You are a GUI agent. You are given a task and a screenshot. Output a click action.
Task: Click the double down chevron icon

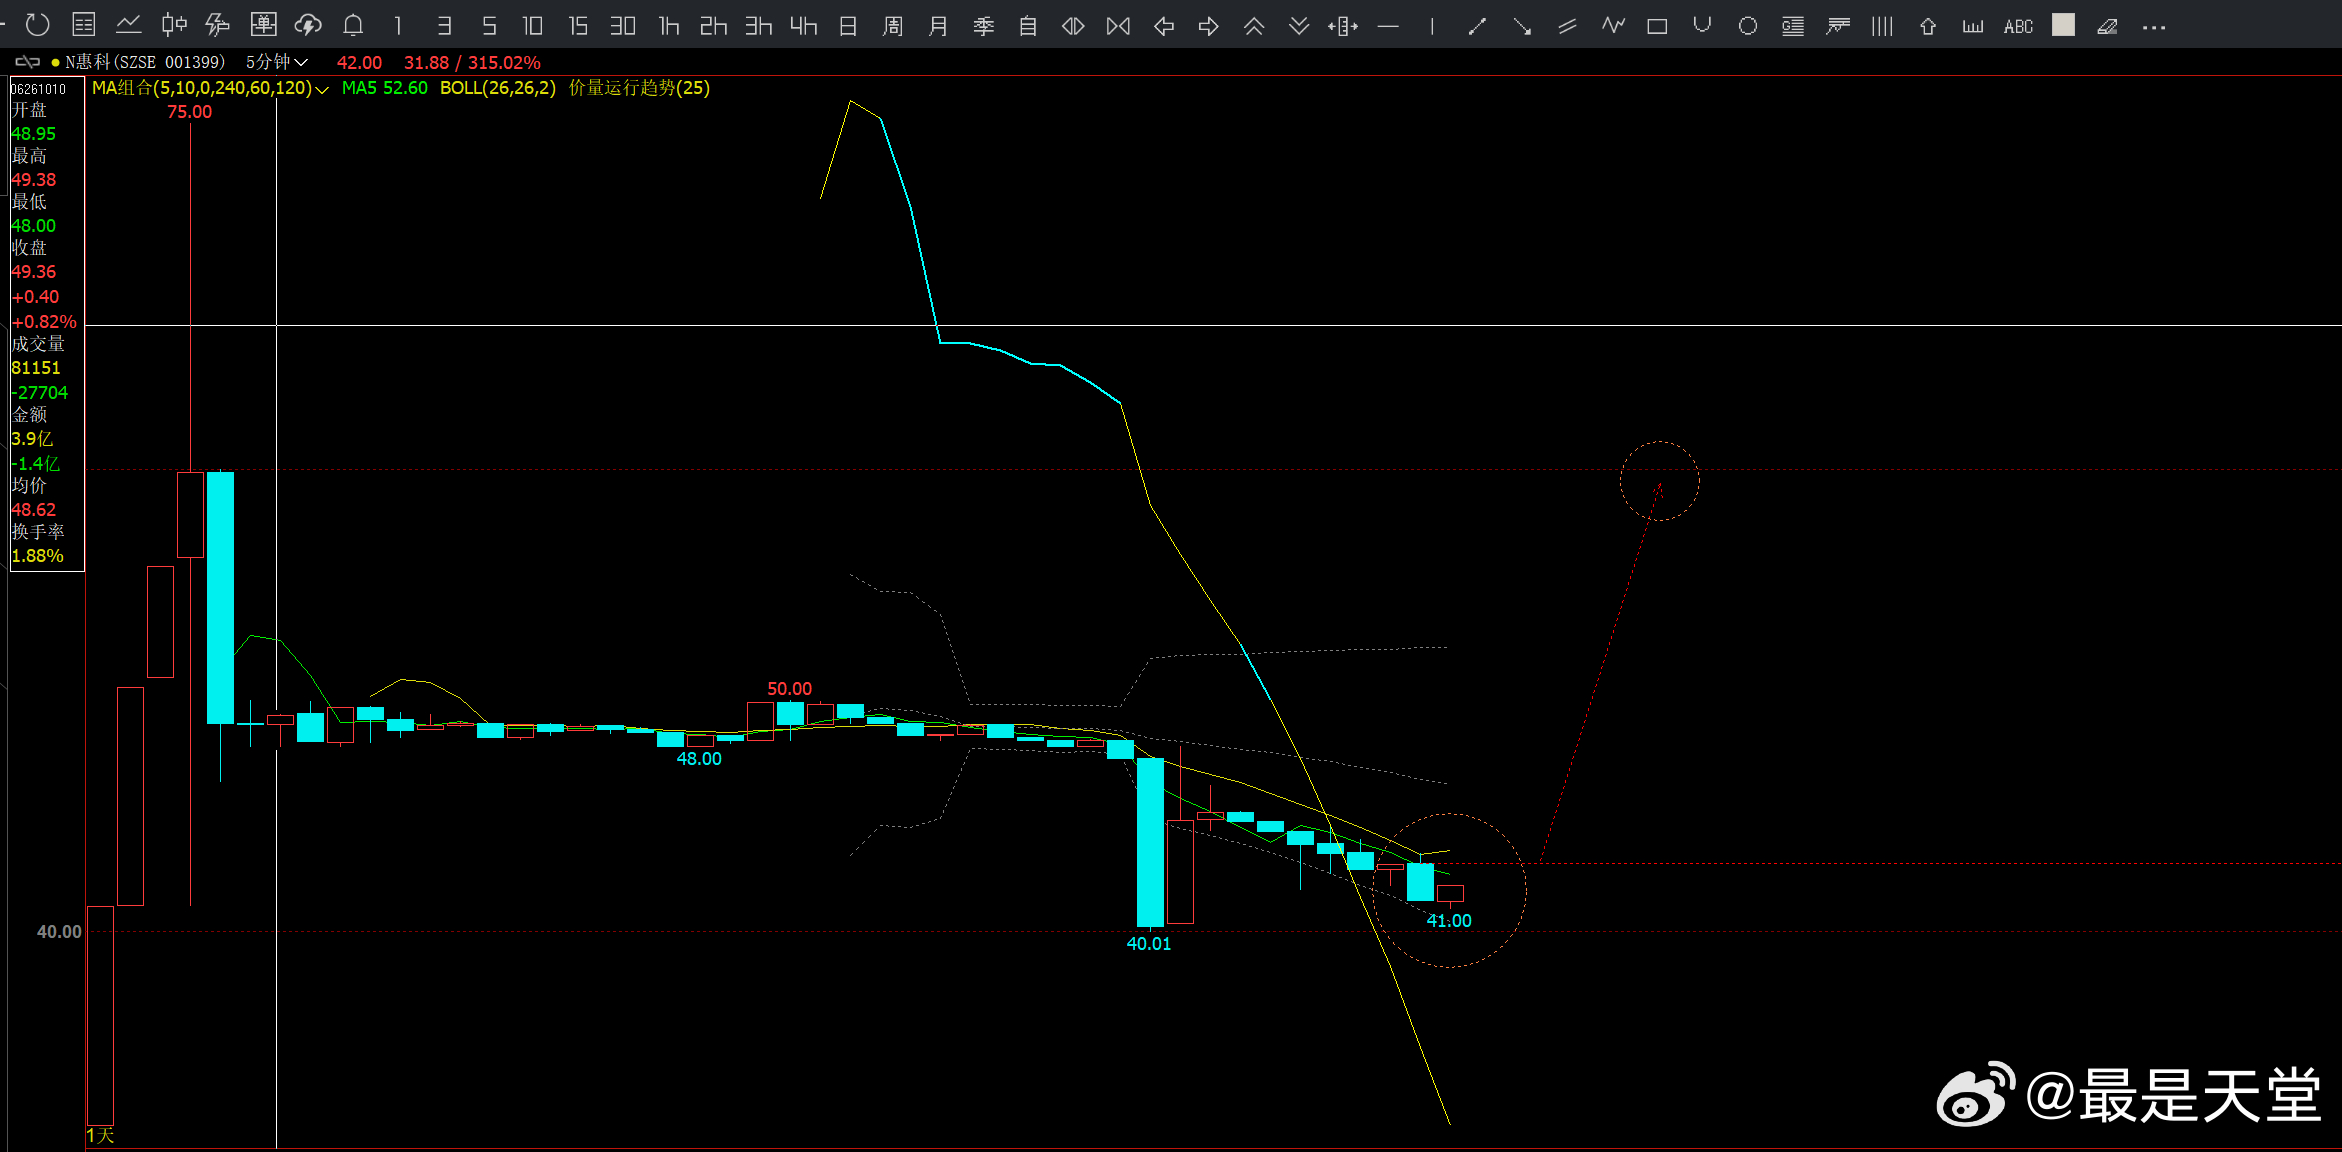(x=1299, y=26)
